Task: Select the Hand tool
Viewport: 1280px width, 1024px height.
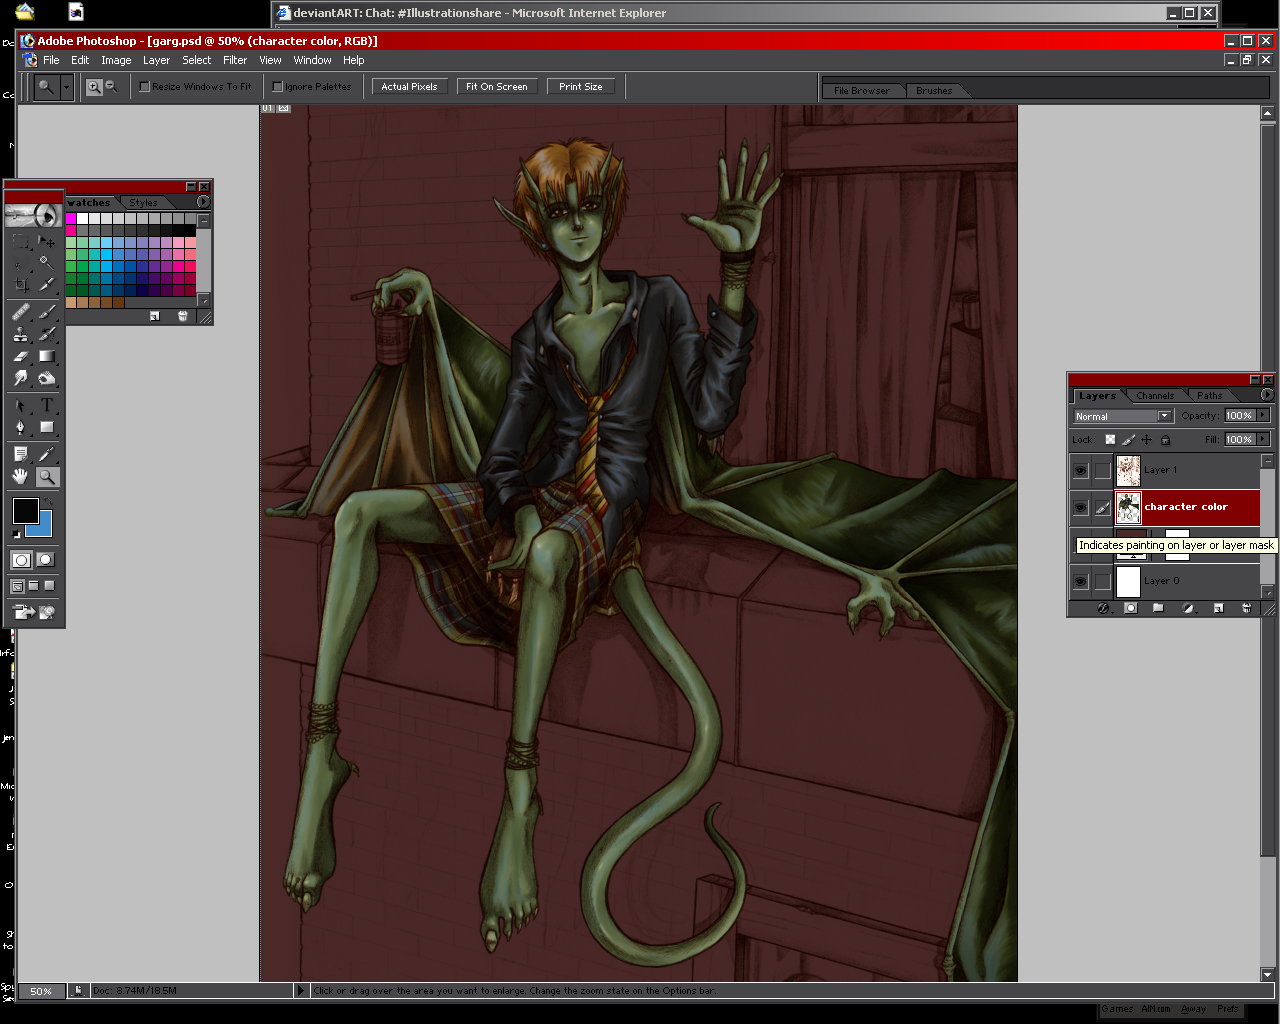Action: [21, 477]
